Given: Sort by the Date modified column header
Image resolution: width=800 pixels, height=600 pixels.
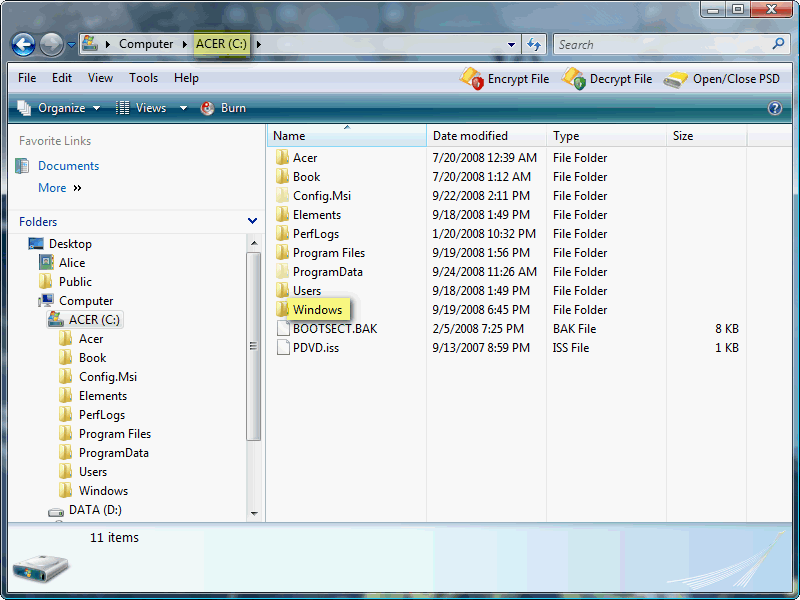Looking at the screenshot, I should tap(486, 136).
